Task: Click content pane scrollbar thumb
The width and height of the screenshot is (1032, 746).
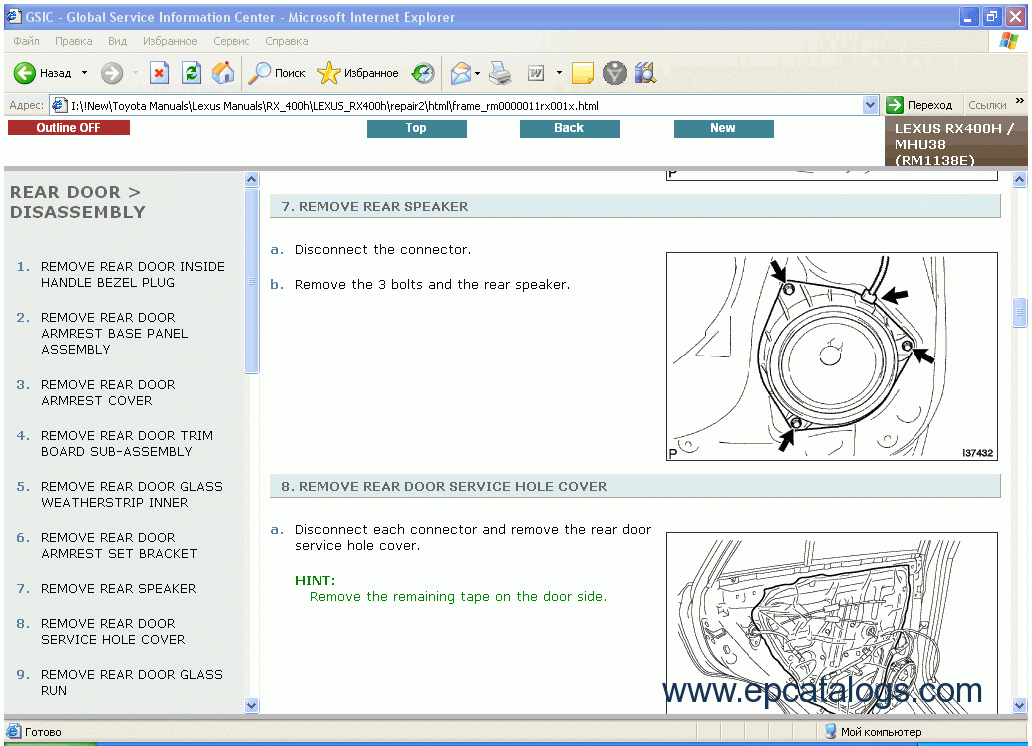Action: (1019, 313)
